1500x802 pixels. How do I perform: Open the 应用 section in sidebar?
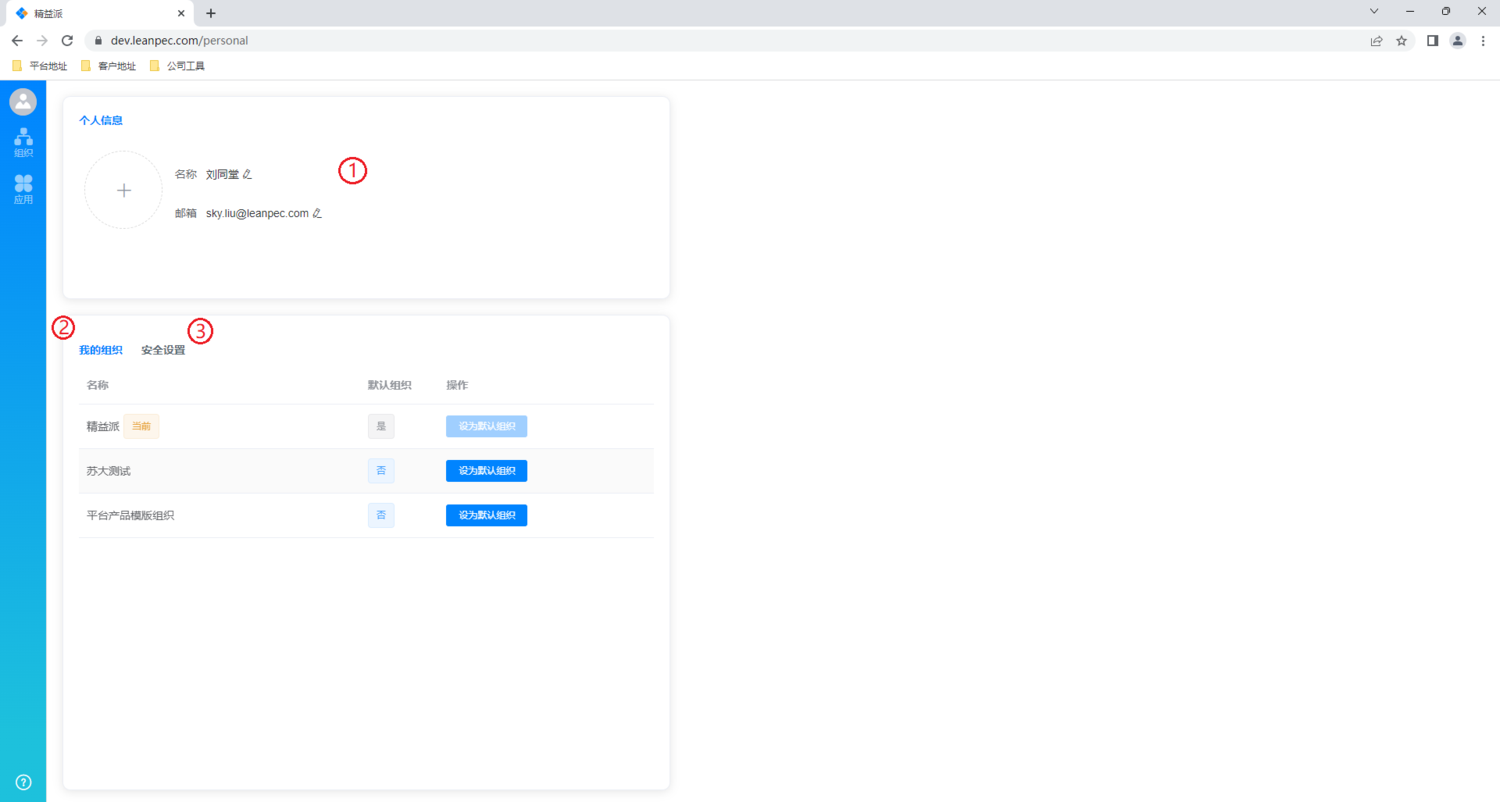point(23,189)
